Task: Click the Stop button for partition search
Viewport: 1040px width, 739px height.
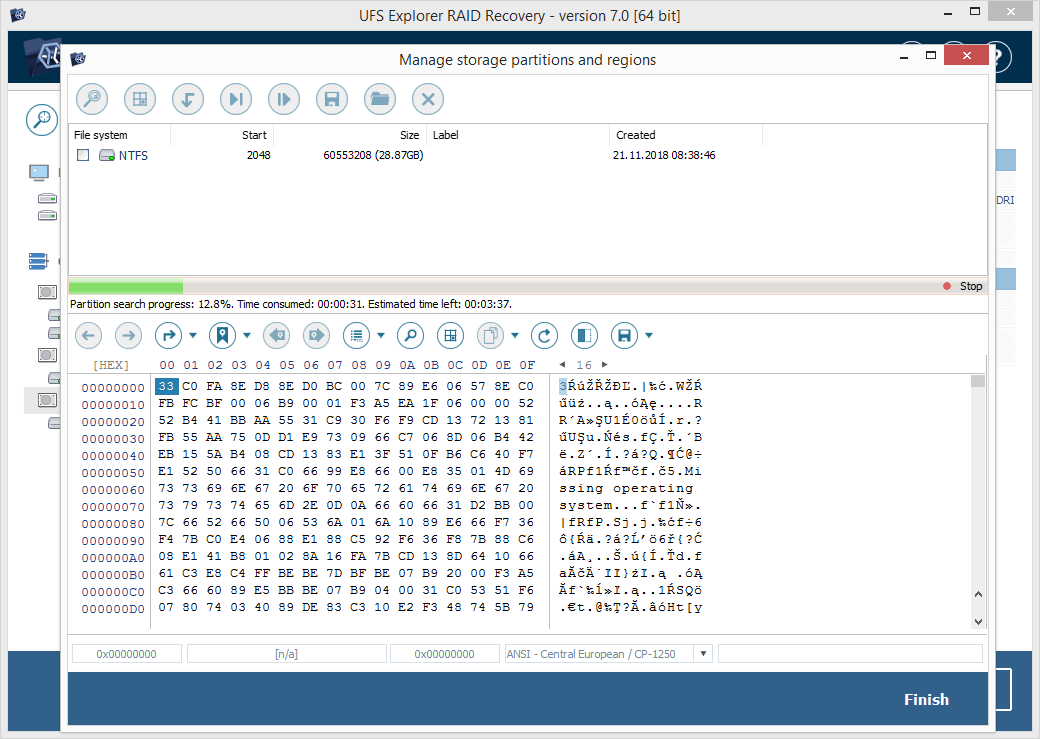Action: [963, 287]
